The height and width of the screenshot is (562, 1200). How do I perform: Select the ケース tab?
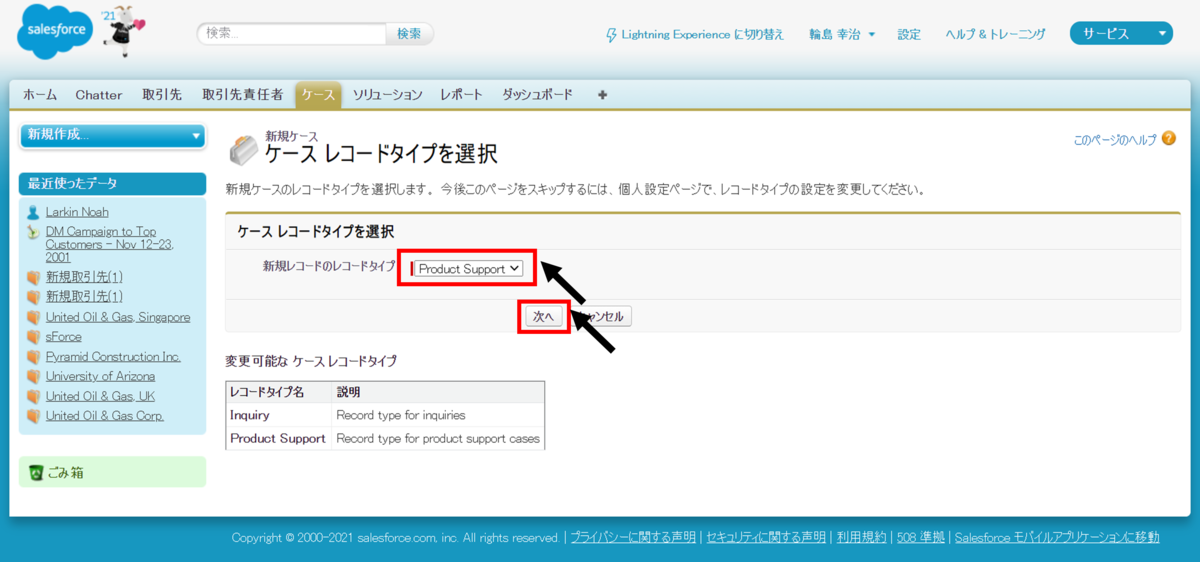click(319, 95)
